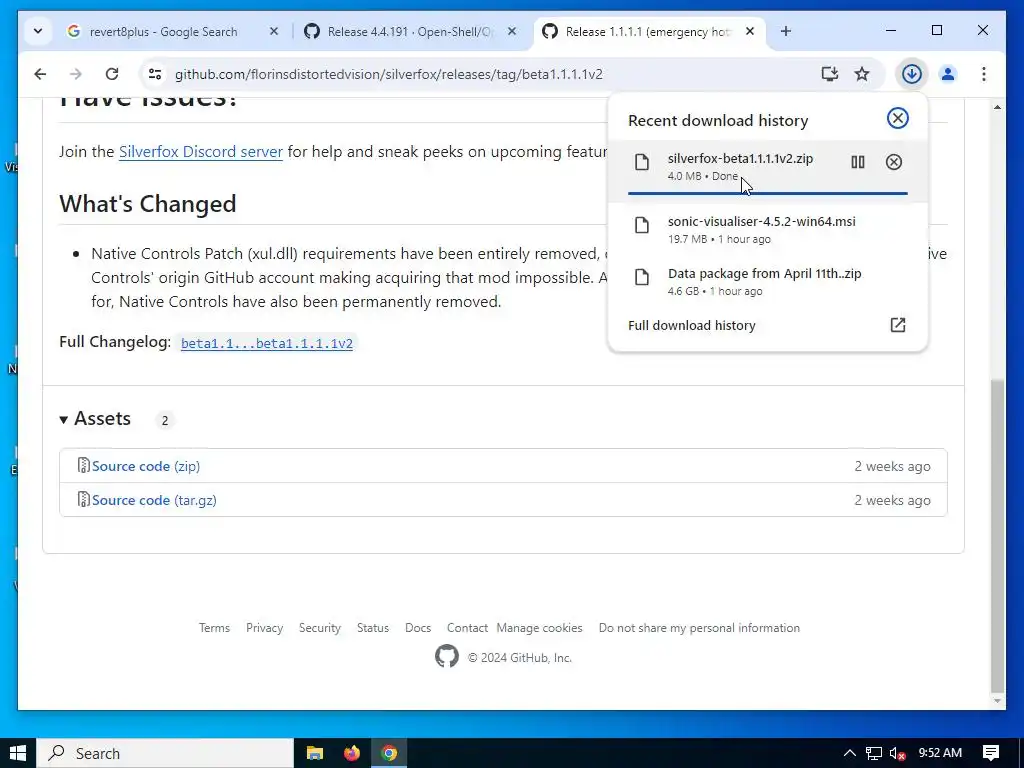Open the Terms footer link
Image resolution: width=1024 pixels, height=768 pixels.
214,628
